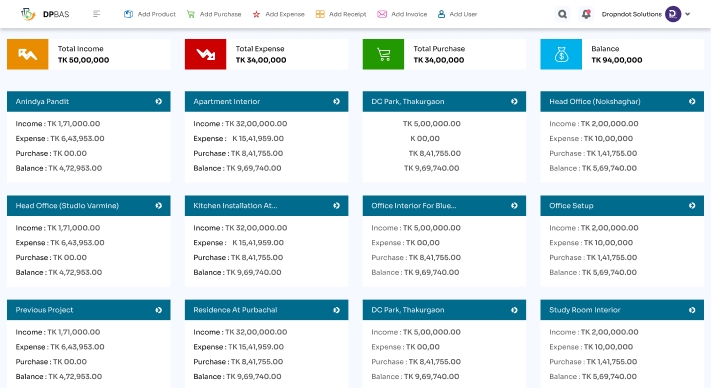The image size is (711, 388).
Task: Toggle the sidebar hamburger menu icon
Action: click(x=96, y=14)
